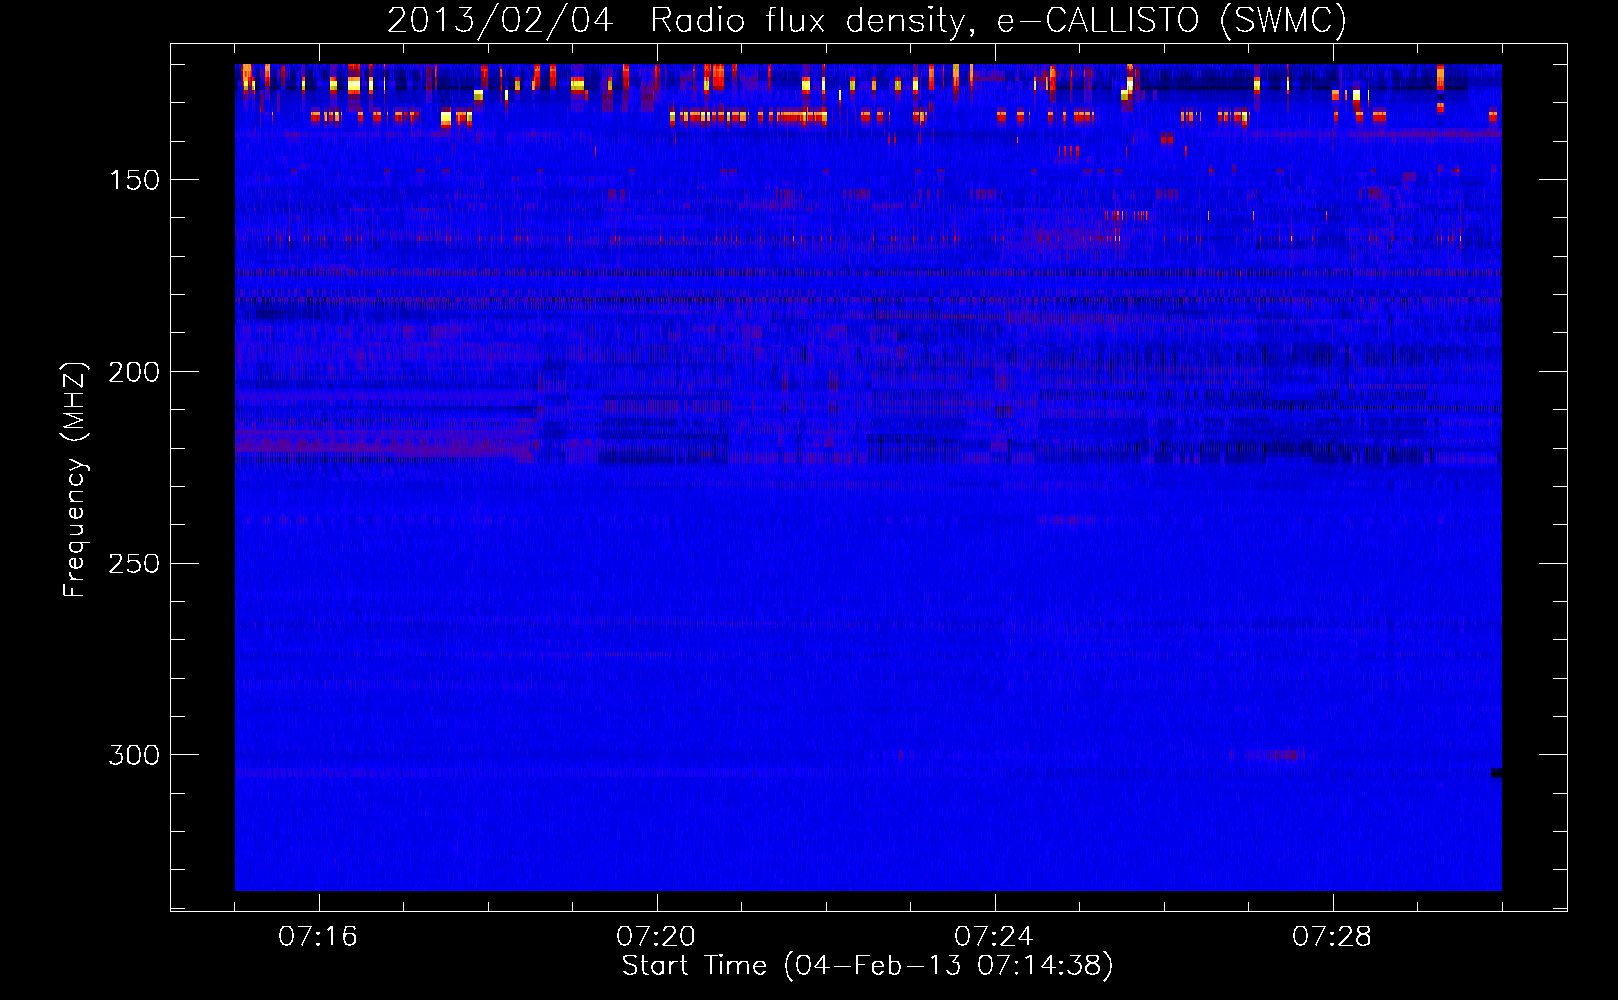Select the 150 frequency tick label

pyautogui.click(x=134, y=180)
